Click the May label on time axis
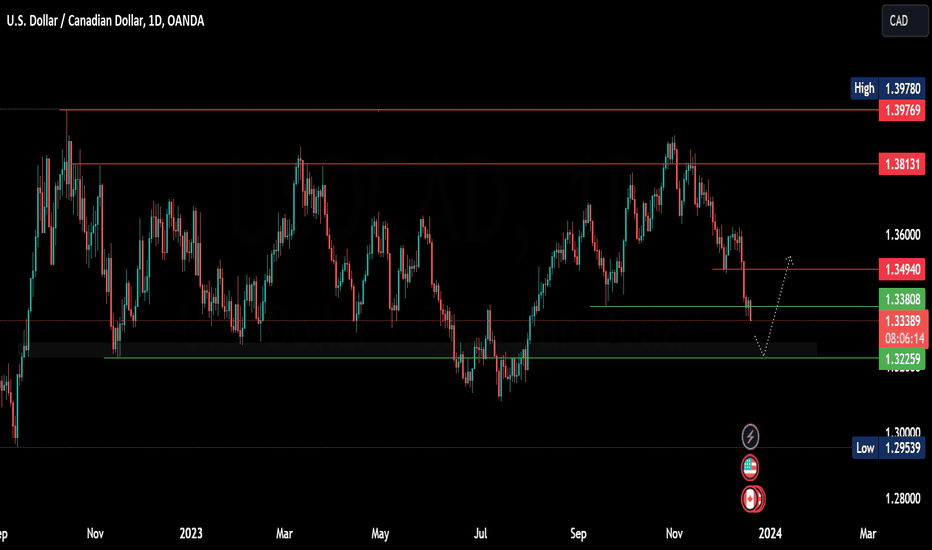932x550 pixels. 380,533
